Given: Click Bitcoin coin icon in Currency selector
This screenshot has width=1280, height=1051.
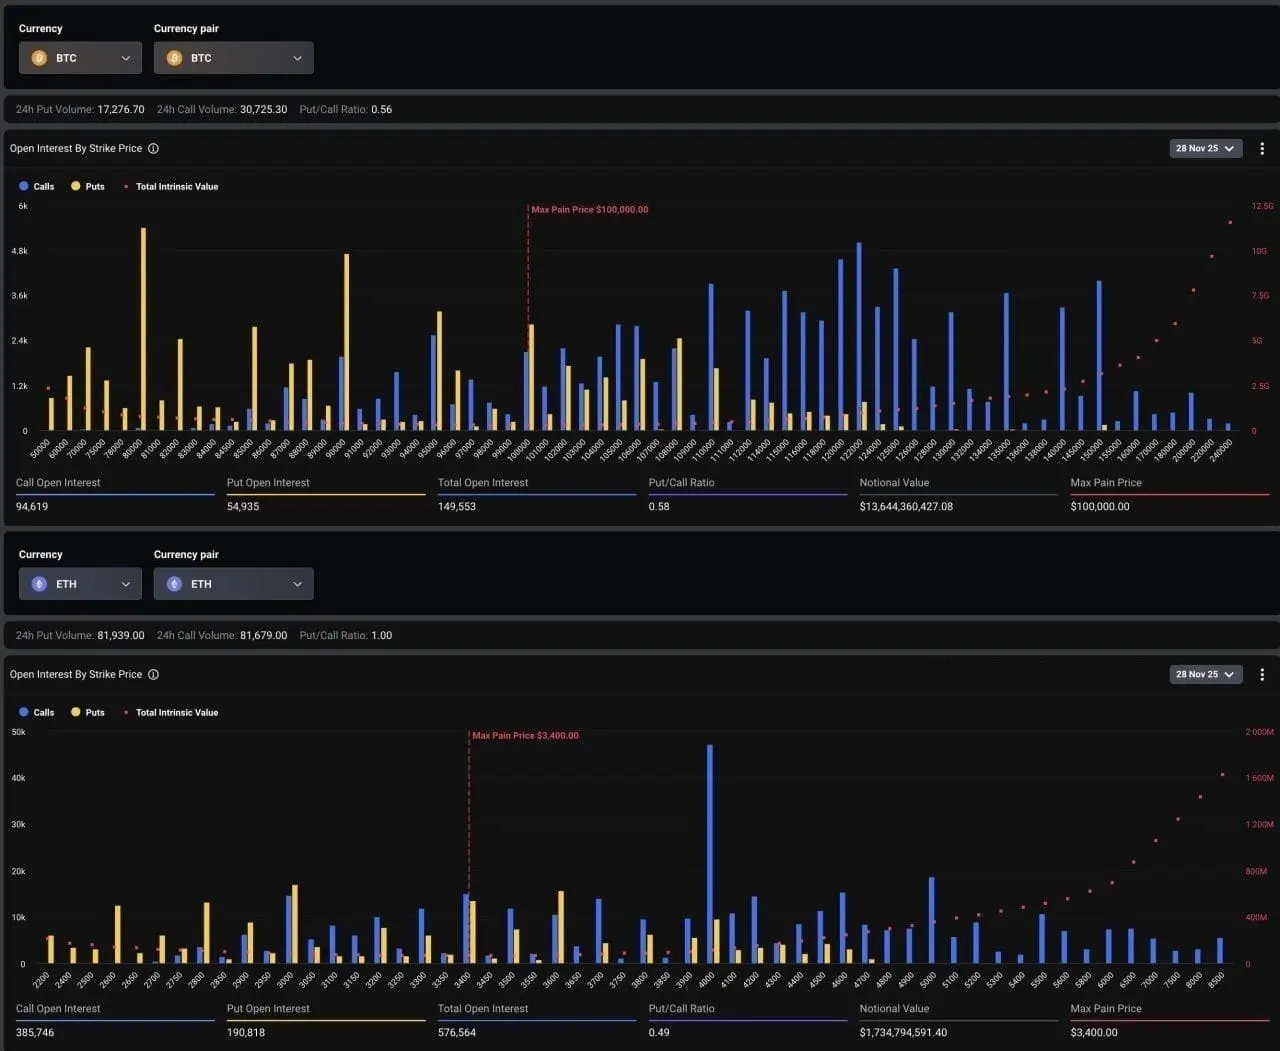Looking at the screenshot, I should tap(39, 58).
